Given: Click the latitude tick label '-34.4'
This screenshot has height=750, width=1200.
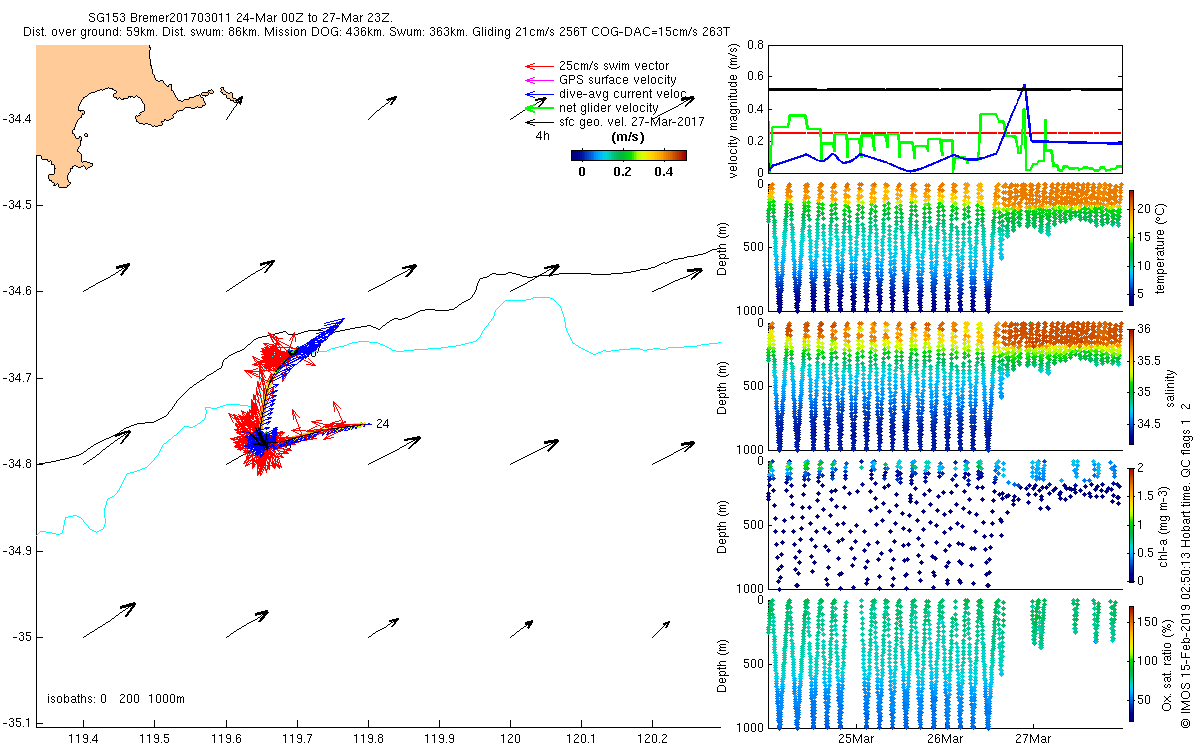Looking at the screenshot, I should pyautogui.click(x=16, y=119).
